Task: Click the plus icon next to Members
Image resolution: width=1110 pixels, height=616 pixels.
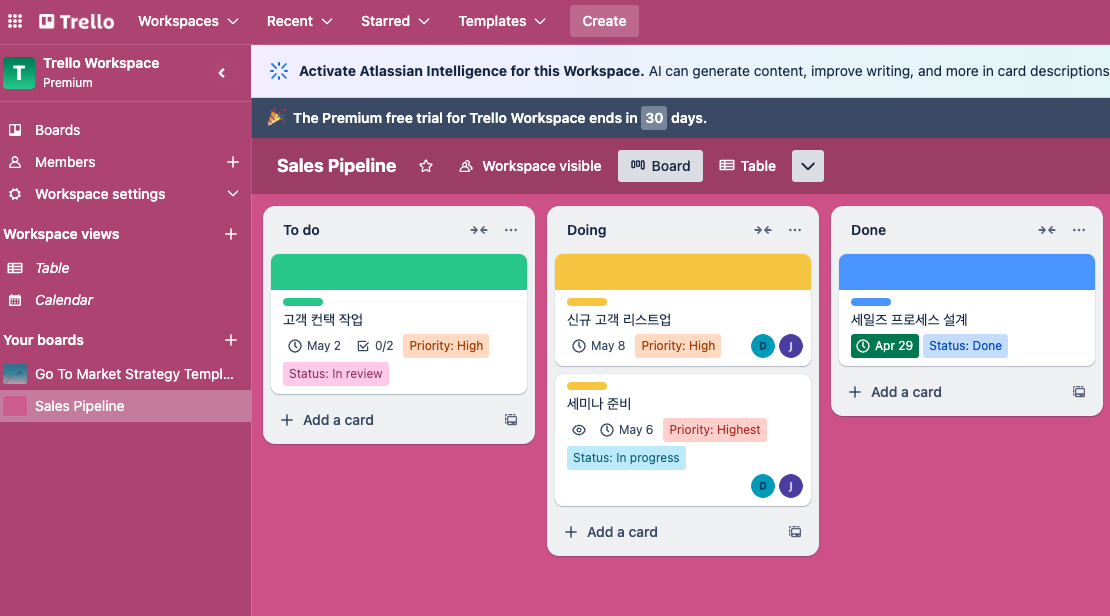Action: [x=232, y=162]
